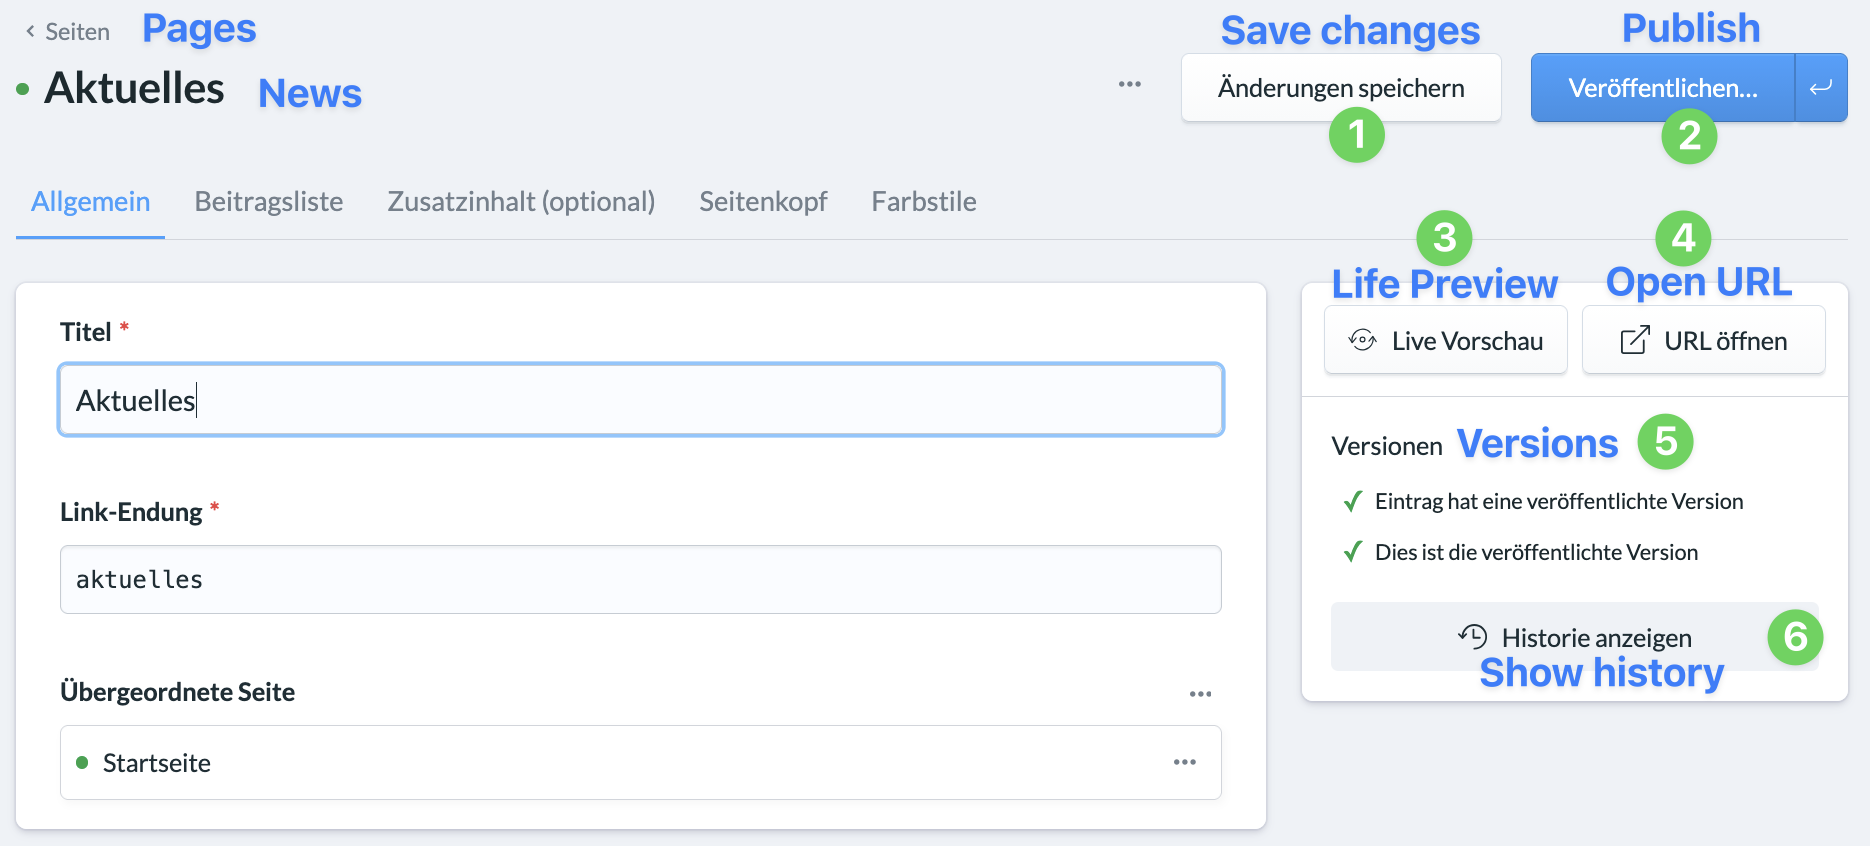Click the green status dot beside Startseite
1870x846 pixels.
click(x=82, y=763)
